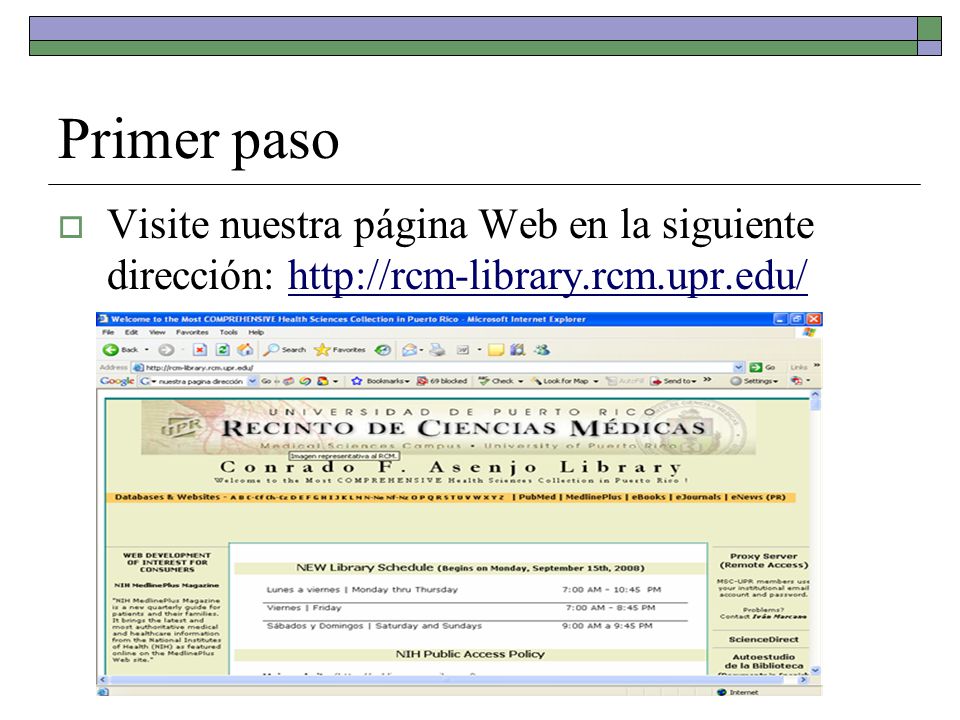960x720 pixels.
Task: Open the Tools menu
Action: [228, 332]
